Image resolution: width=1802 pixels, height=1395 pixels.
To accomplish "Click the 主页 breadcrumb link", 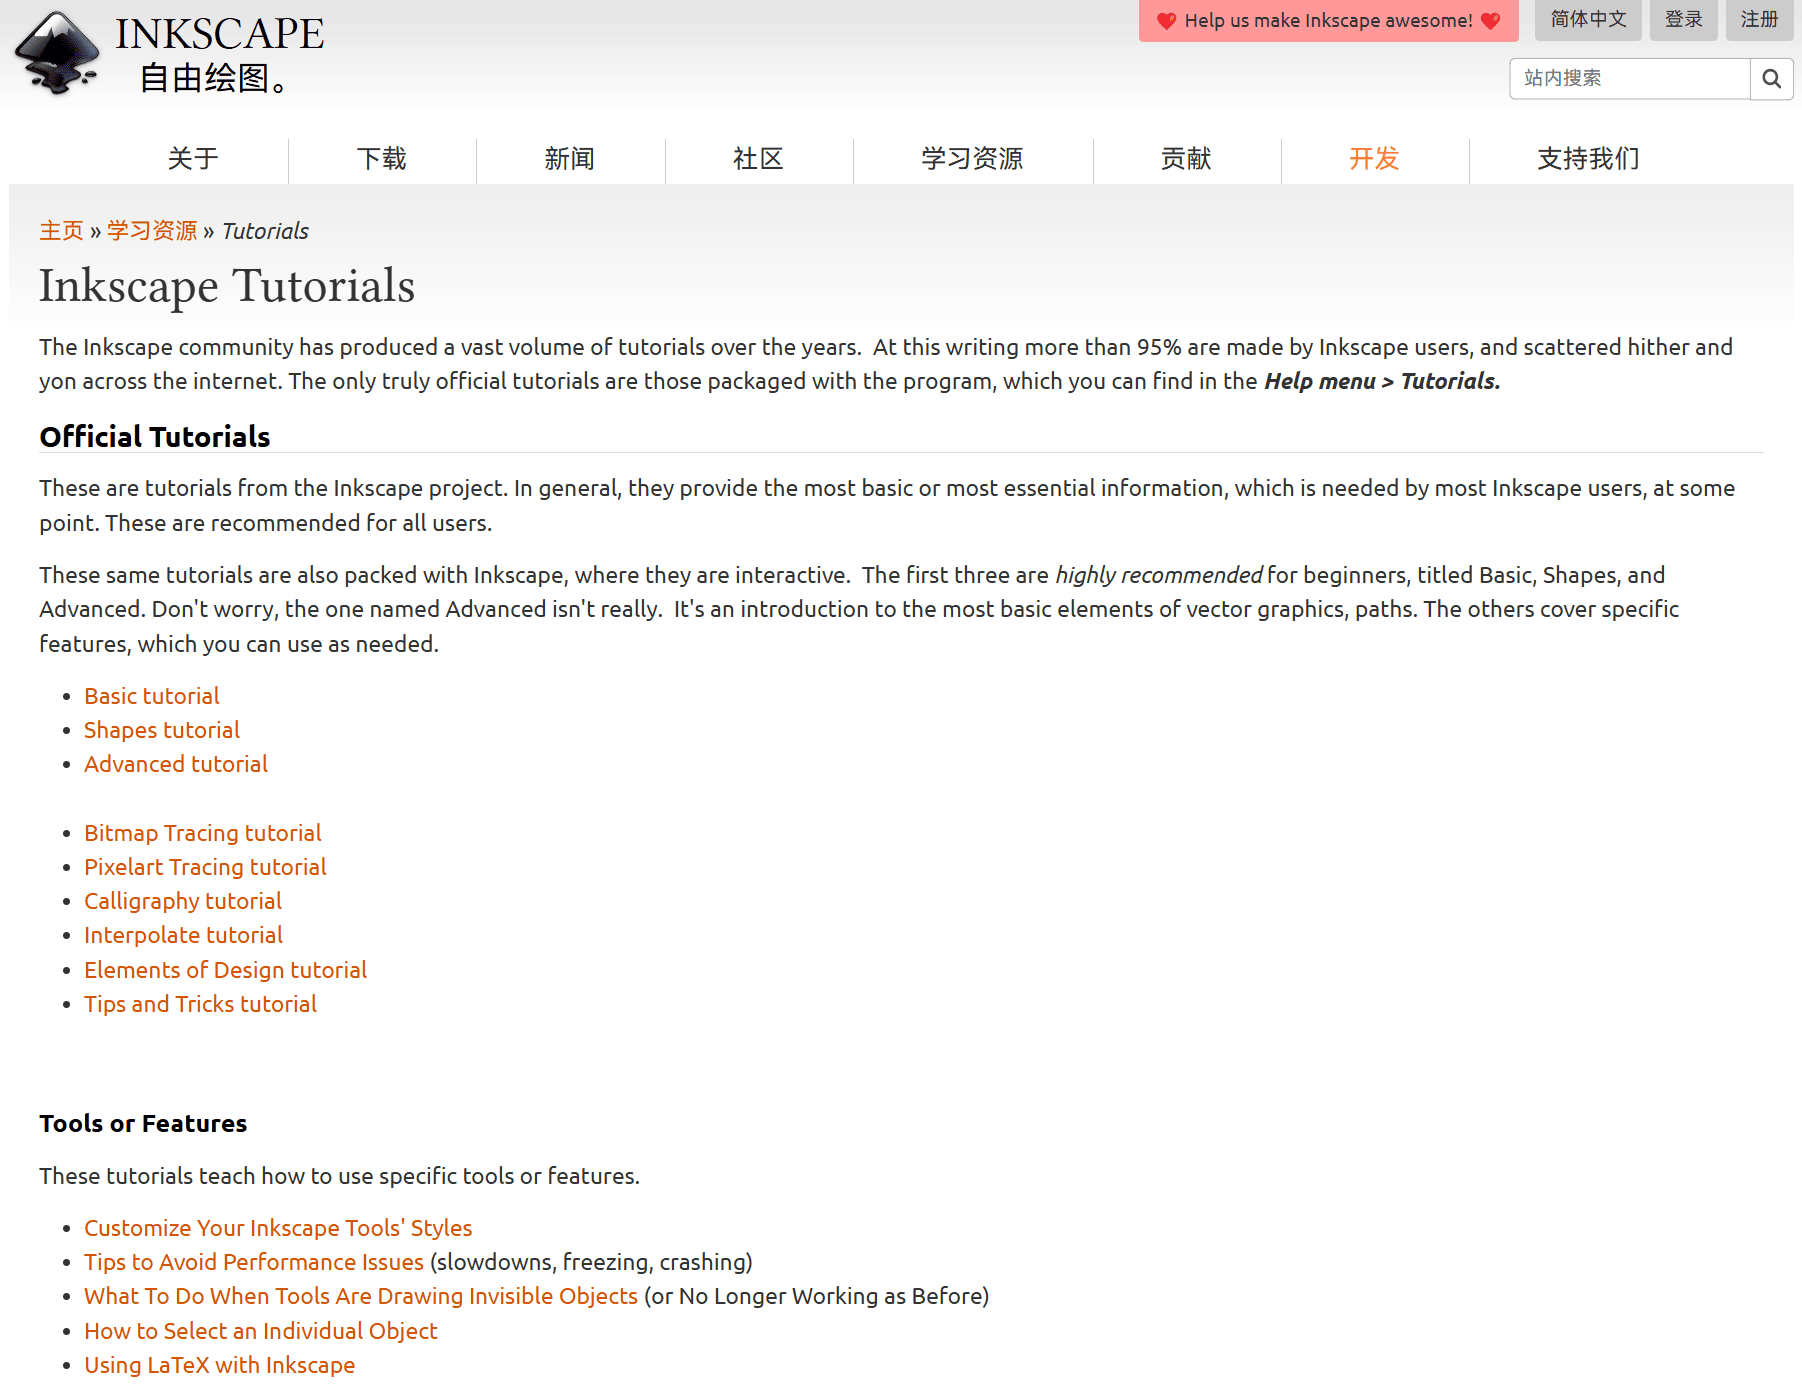I will pos(61,231).
